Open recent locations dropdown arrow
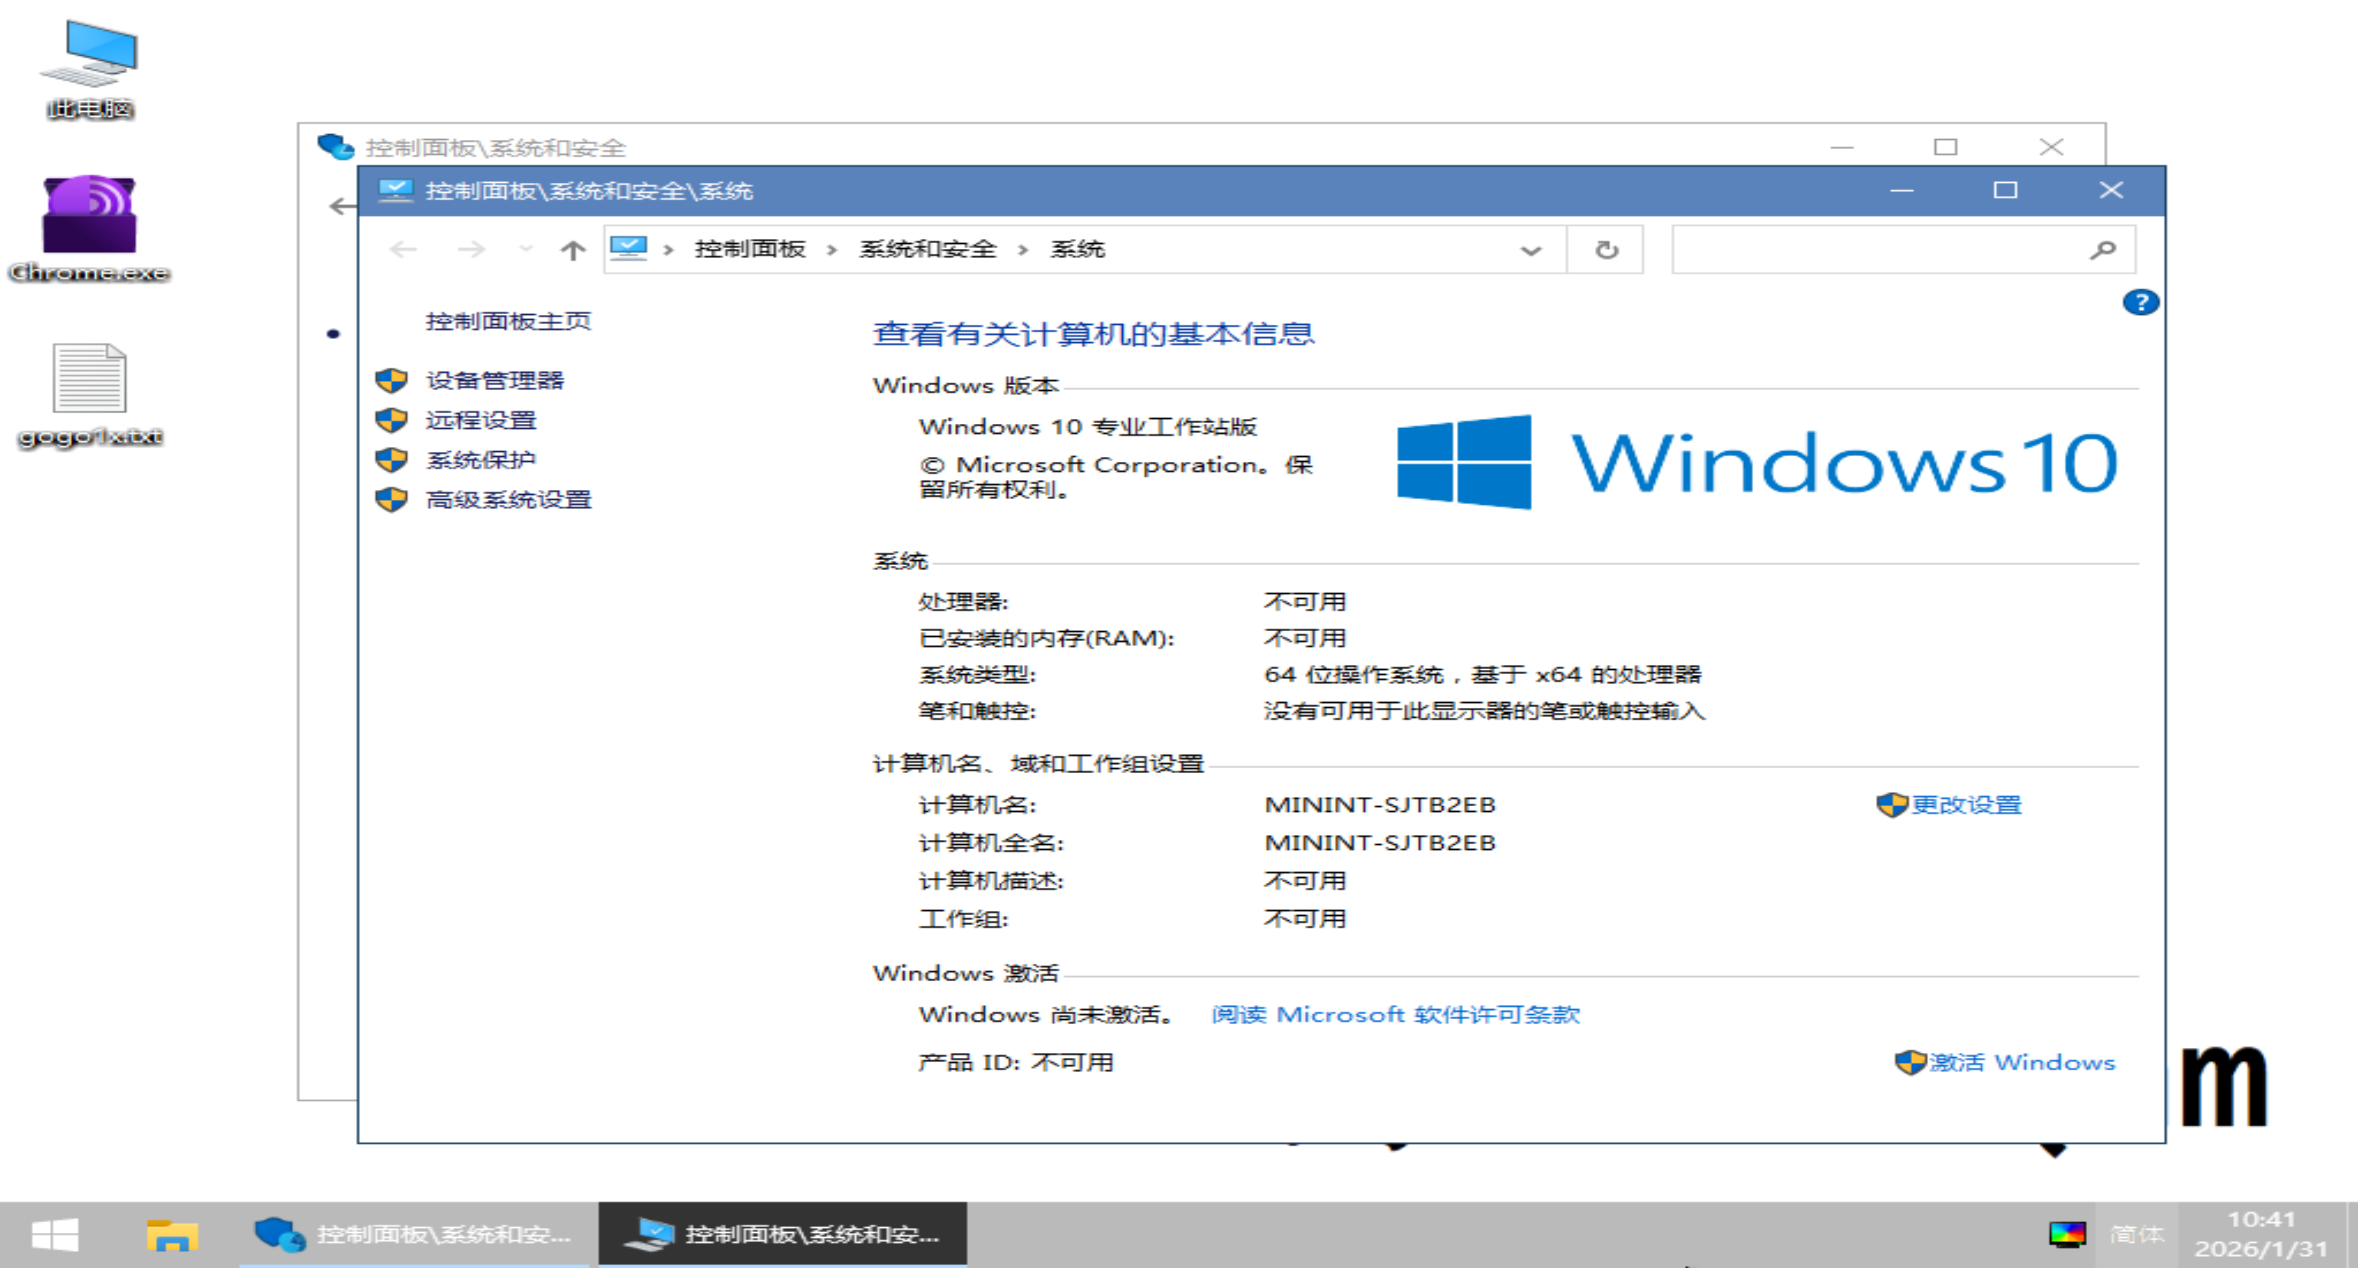This screenshot has height=1268, width=2358. tap(526, 250)
